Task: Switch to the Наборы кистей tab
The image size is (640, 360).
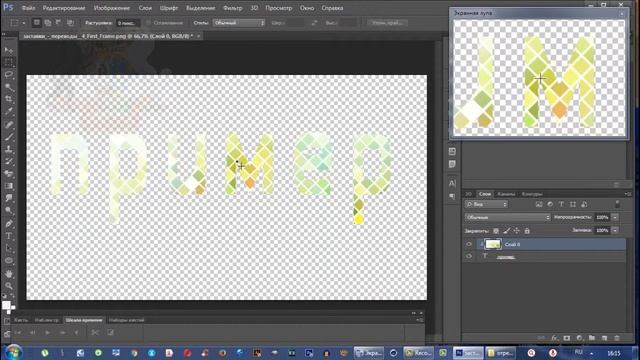Action: point(127,320)
